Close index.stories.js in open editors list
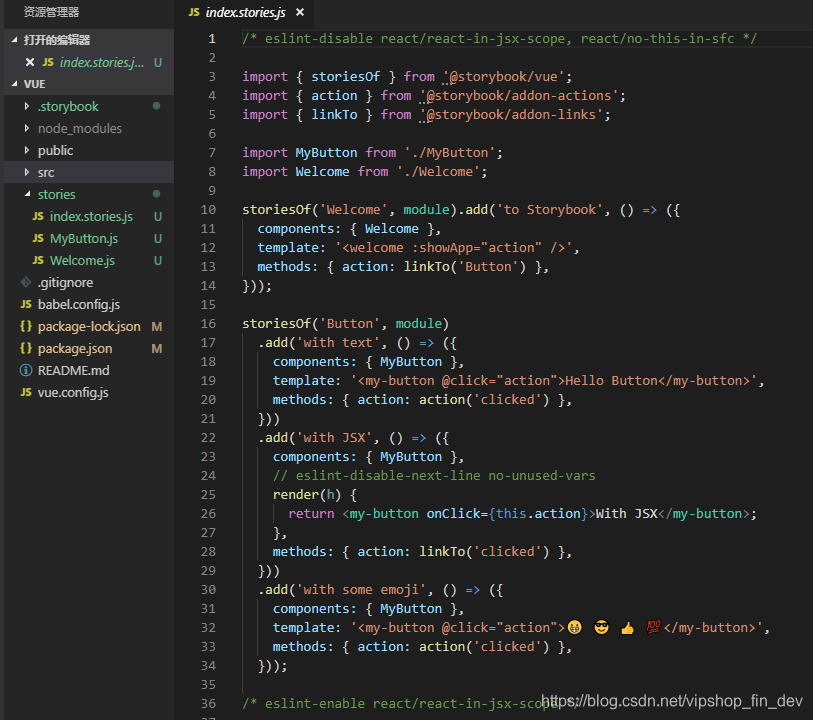Image resolution: width=813 pixels, height=720 pixels. (30, 62)
